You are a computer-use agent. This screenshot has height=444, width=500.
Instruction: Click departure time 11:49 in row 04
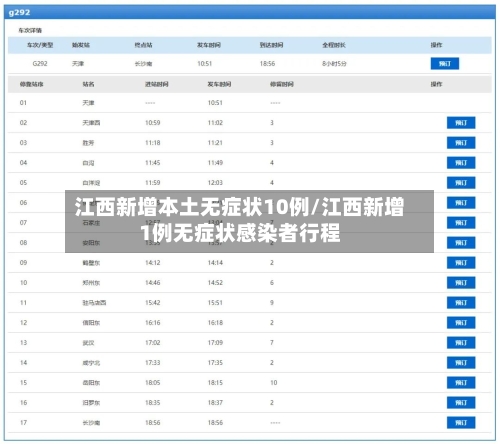coord(215,163)
